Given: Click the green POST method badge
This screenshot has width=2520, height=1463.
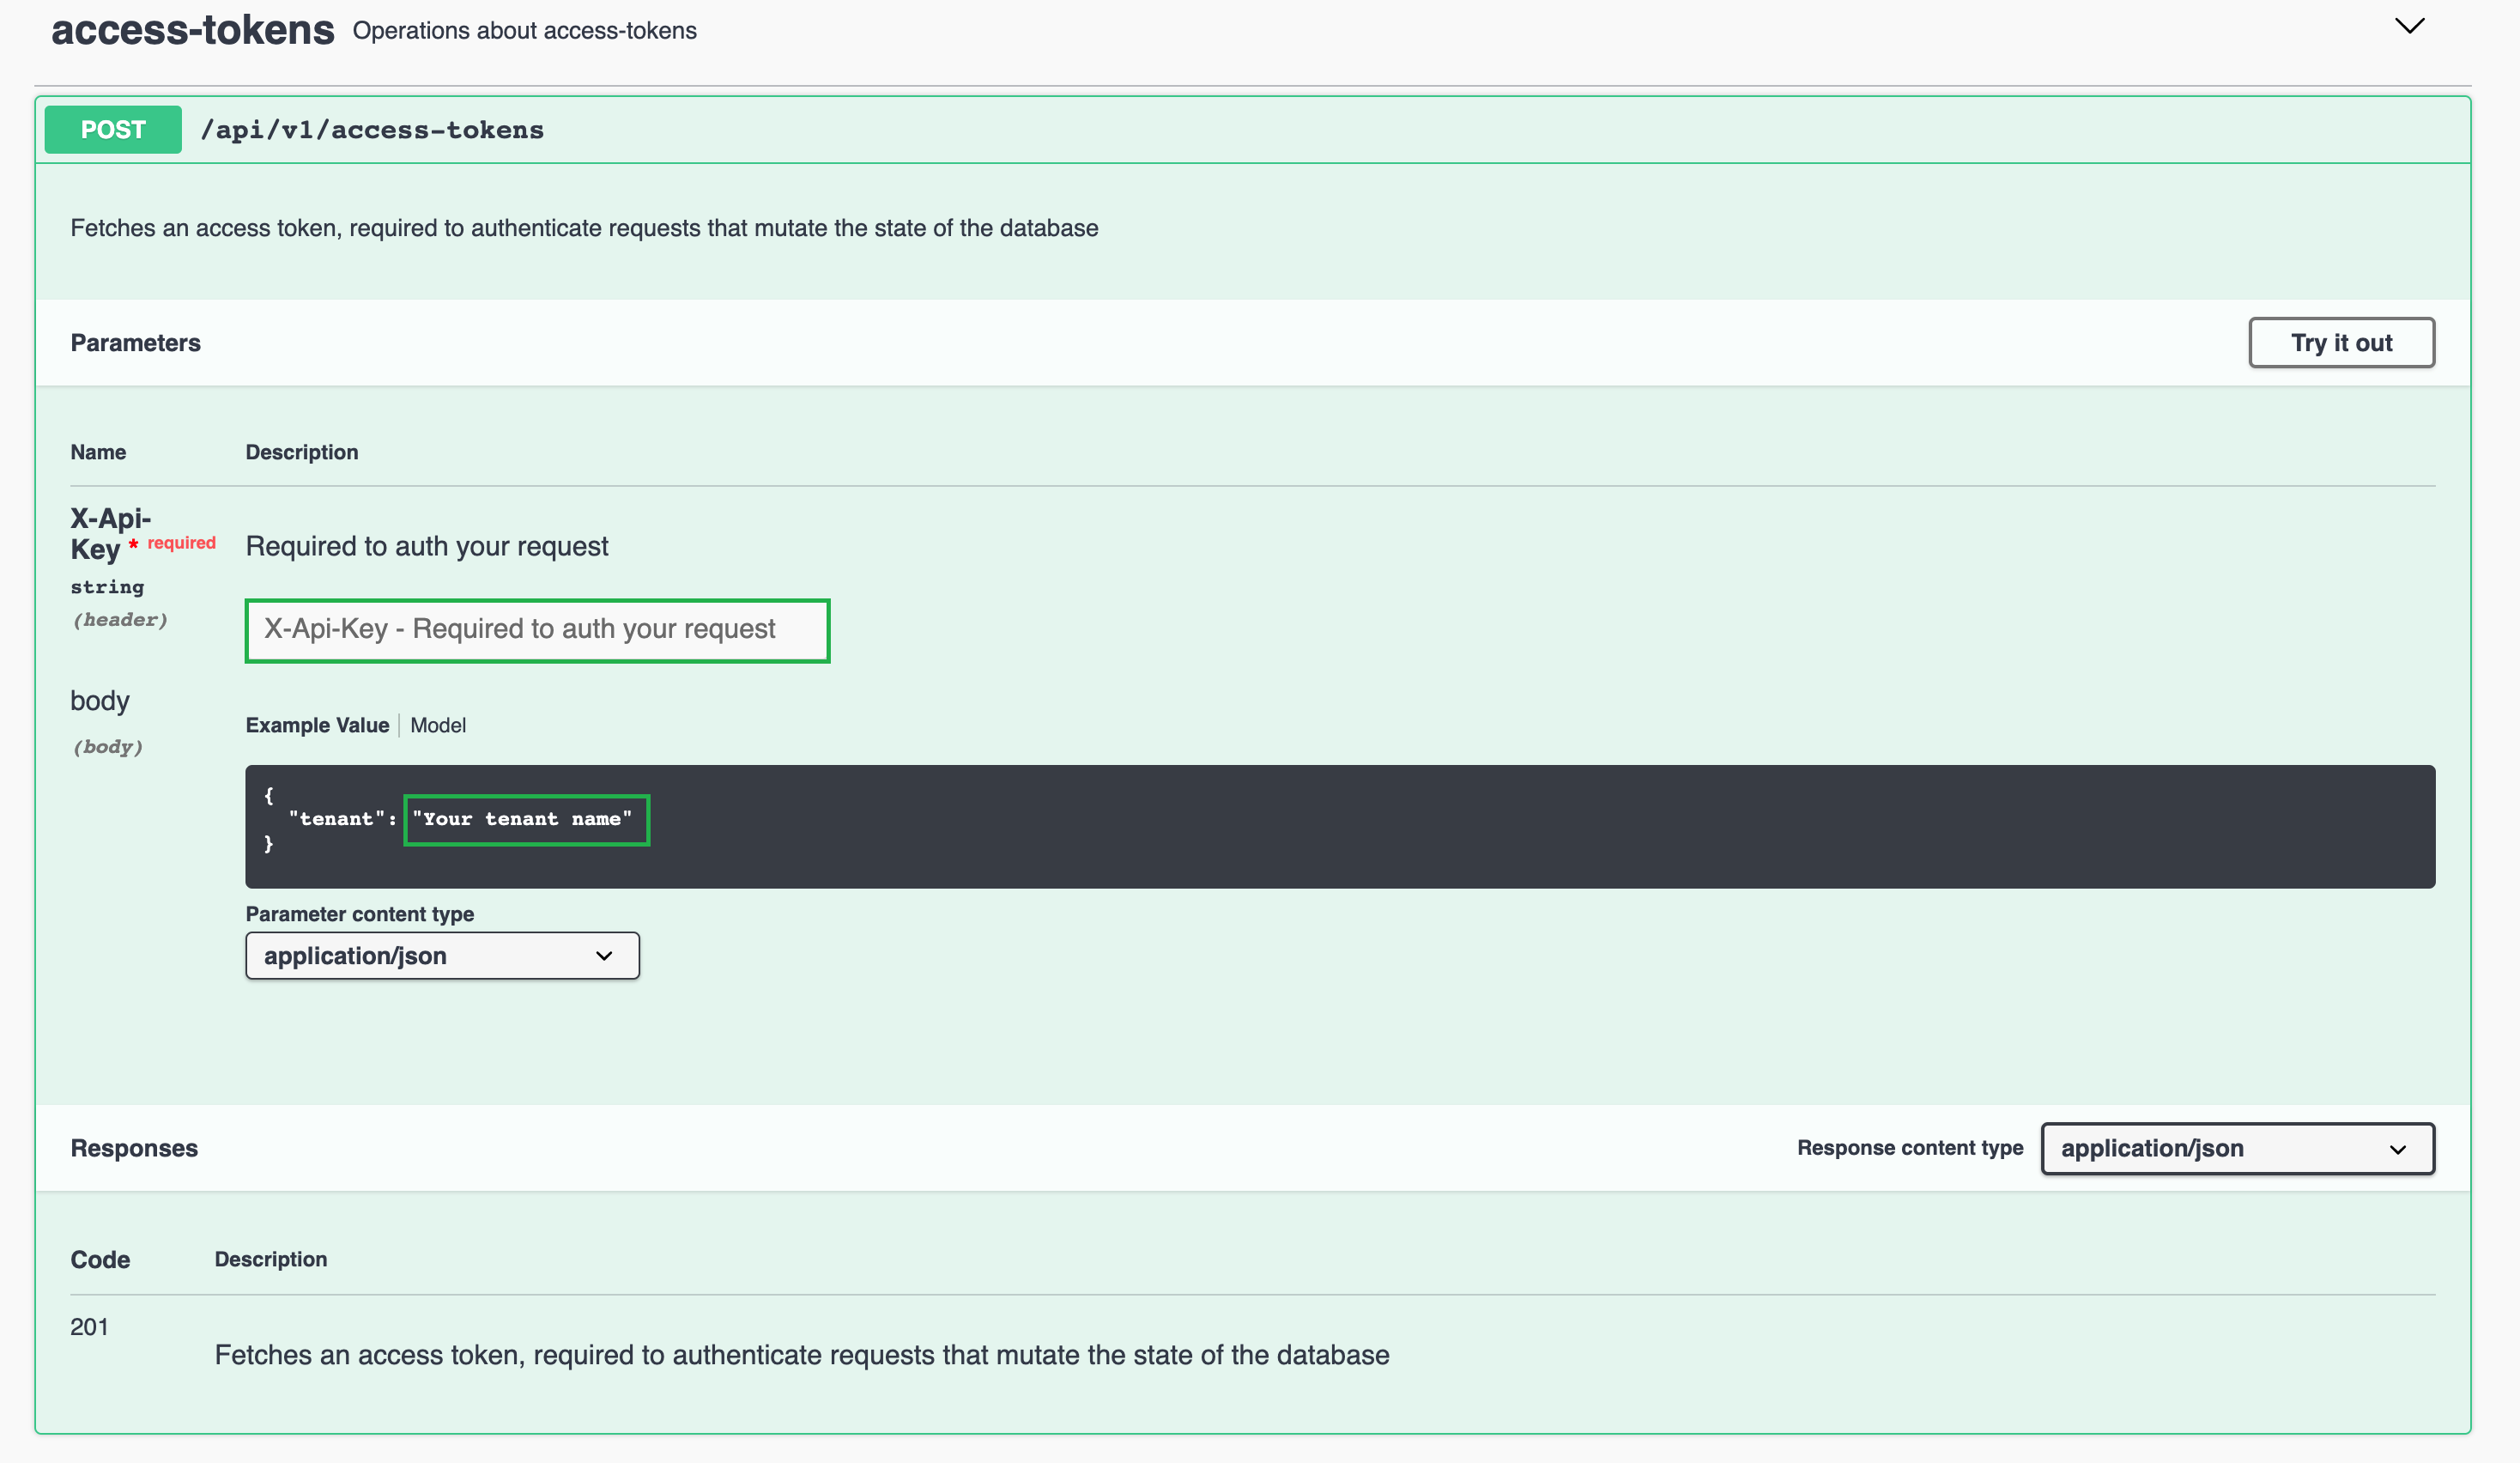Looking at the screenshot, I should point(113,130).
